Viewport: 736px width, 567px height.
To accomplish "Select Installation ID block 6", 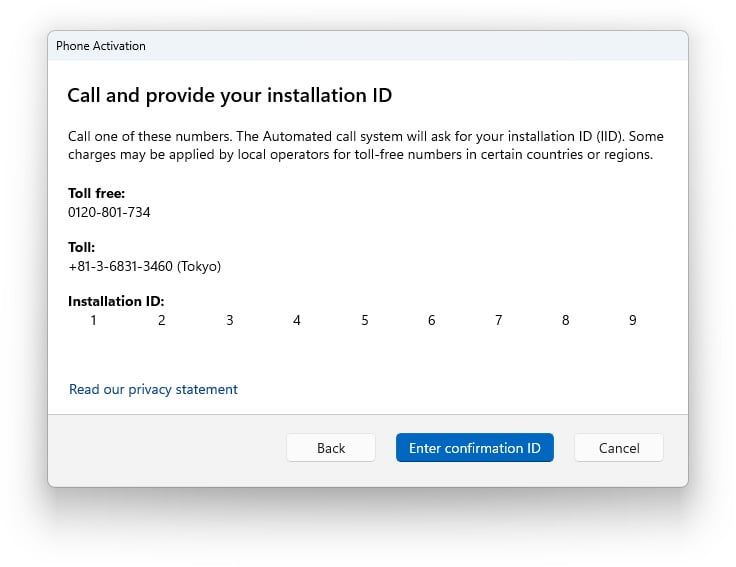I will coord(432,321).
